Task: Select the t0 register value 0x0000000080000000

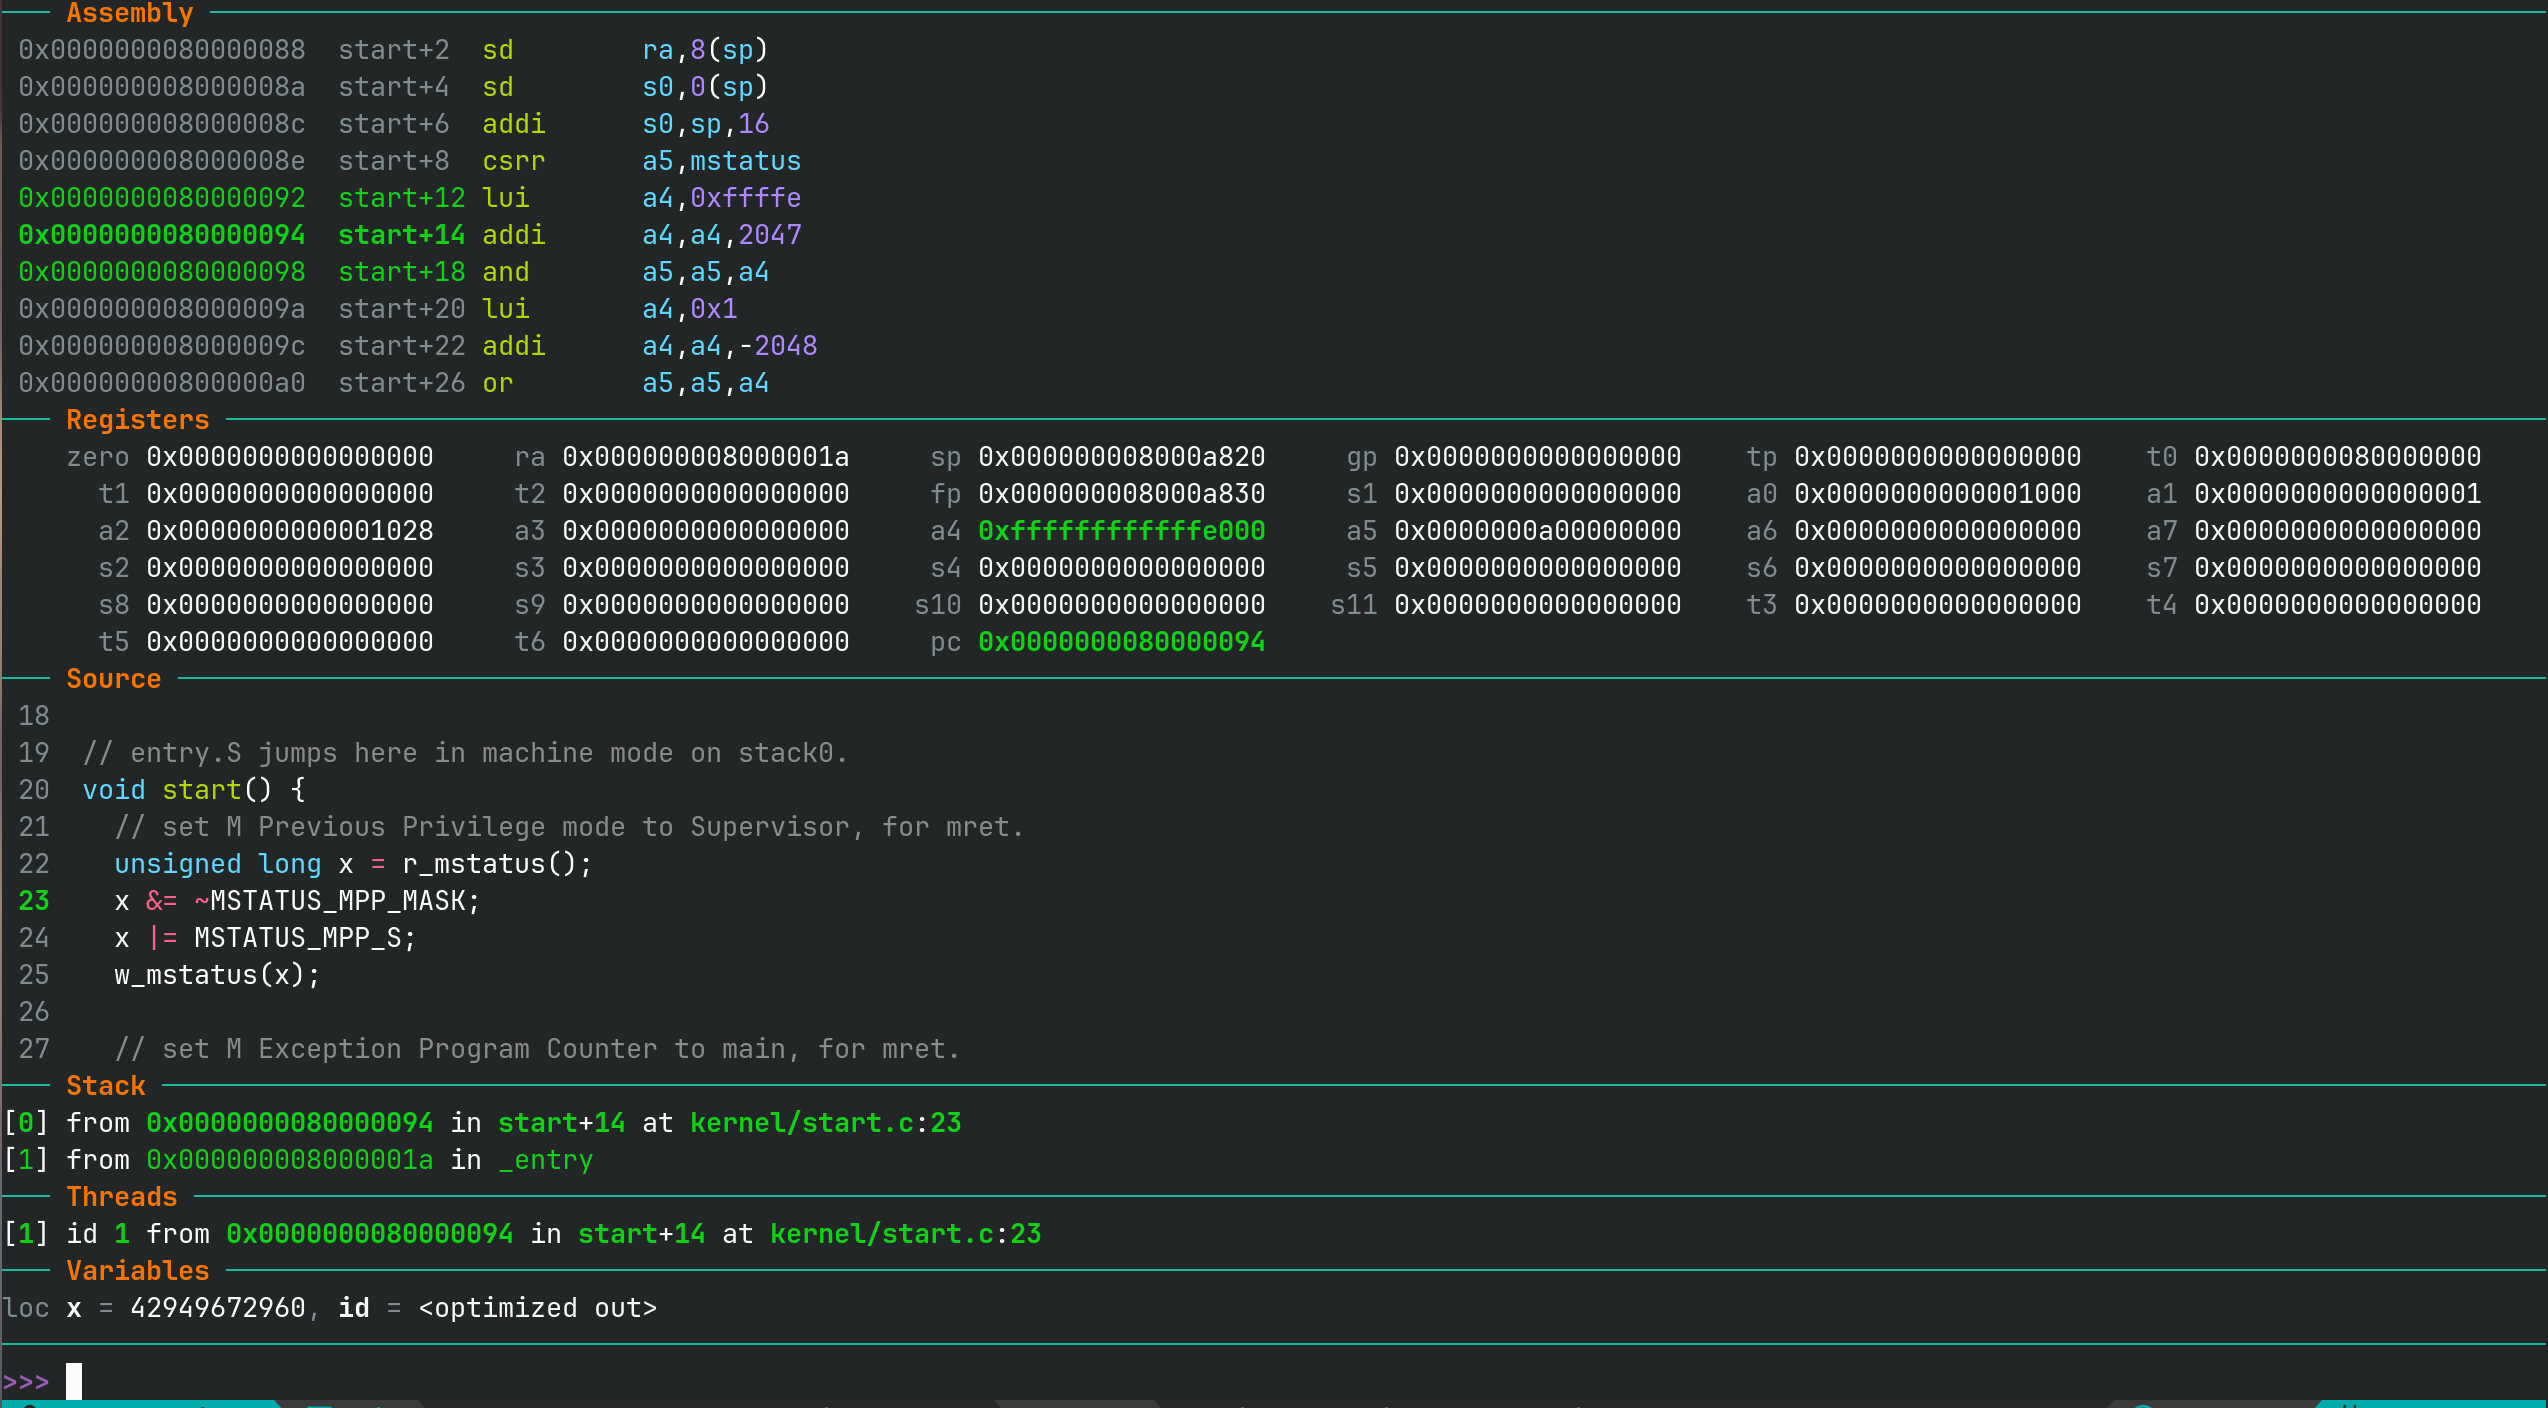Action: (2338, 457)
